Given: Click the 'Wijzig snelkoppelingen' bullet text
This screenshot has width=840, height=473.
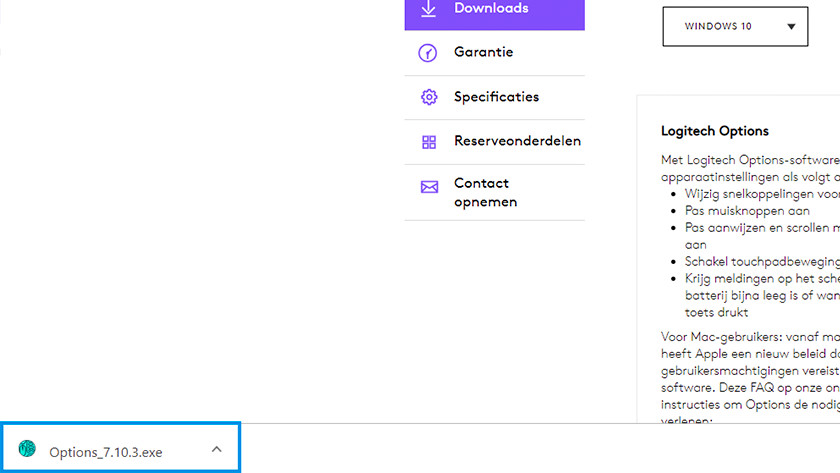Looking at the screenshot, I should point(760,194).
